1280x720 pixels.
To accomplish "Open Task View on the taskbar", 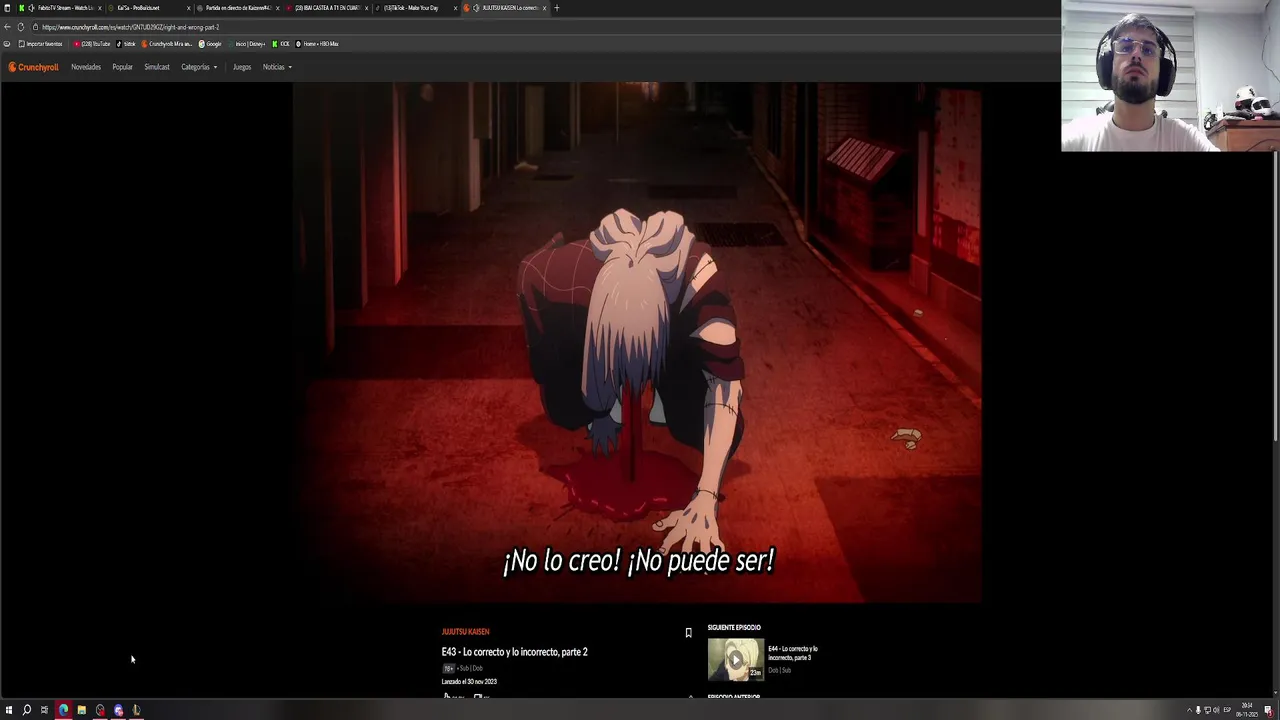I will 44,710.
